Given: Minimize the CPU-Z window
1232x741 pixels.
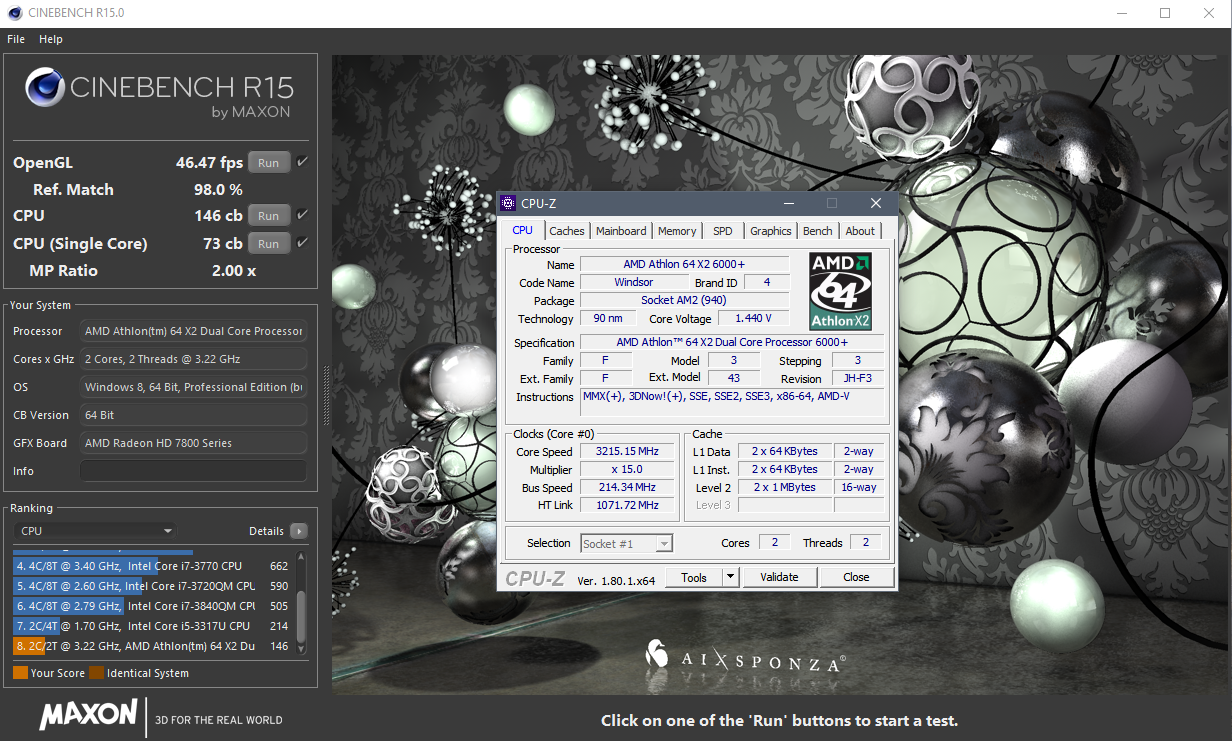Looking at the screenshot, I should [787, 203].
